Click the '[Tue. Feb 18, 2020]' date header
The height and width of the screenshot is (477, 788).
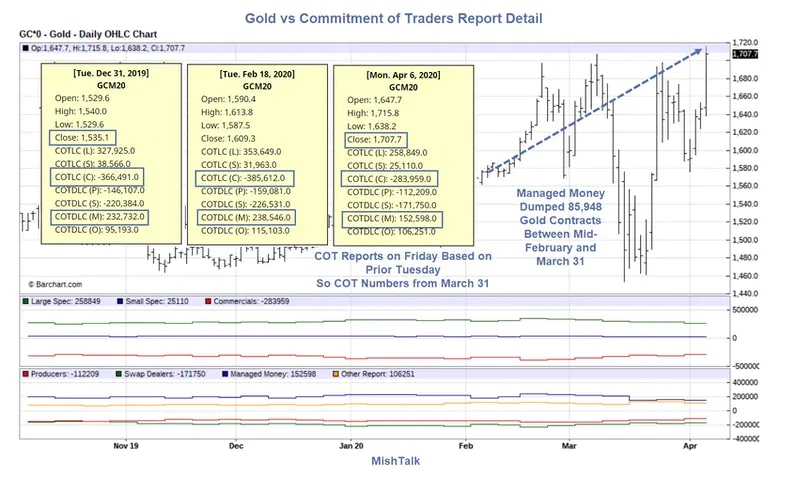pos(257,74)
